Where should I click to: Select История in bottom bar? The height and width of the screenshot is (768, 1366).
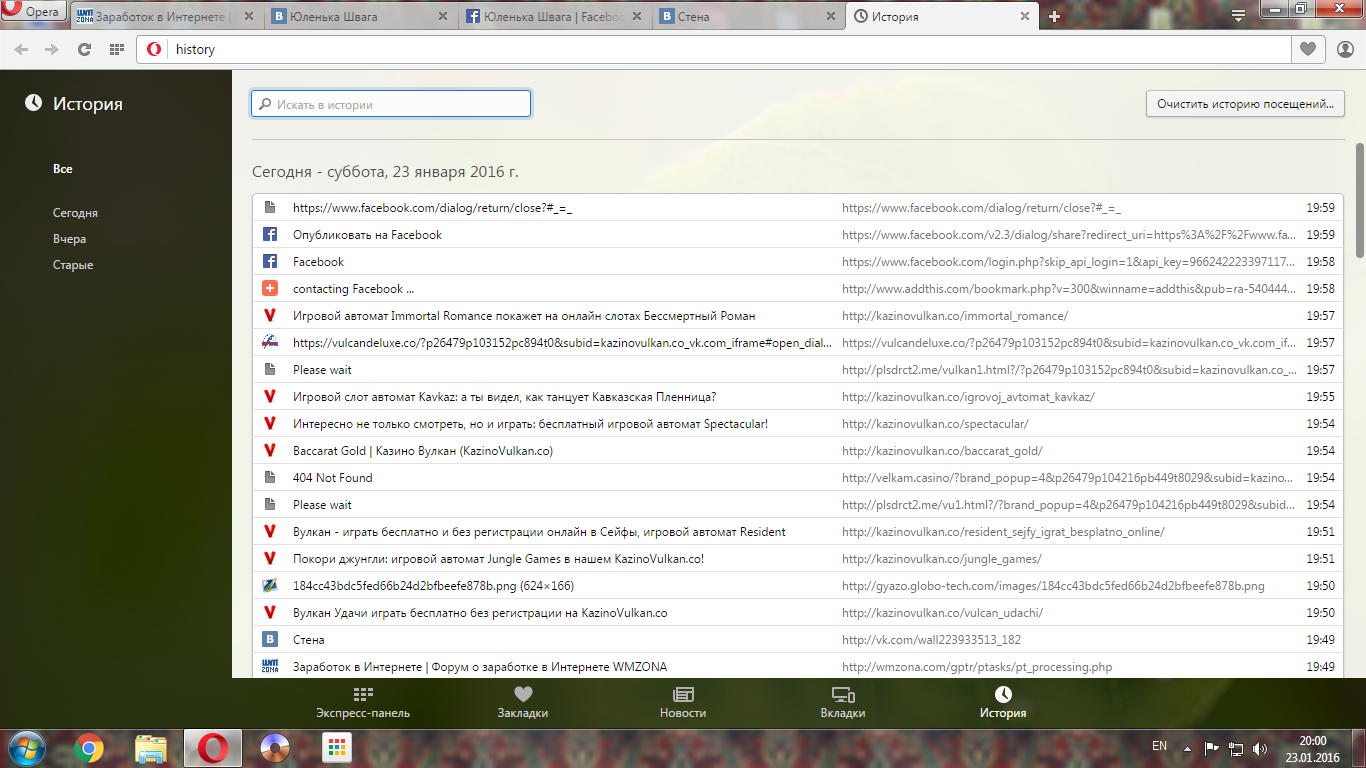tap(1003, 703)
